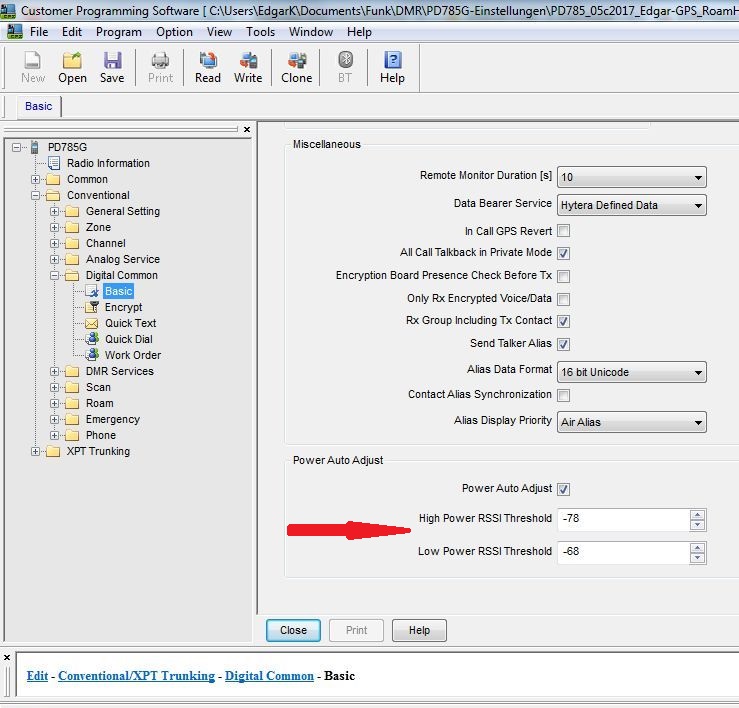Expand the Phone folder

pos(54,436)
